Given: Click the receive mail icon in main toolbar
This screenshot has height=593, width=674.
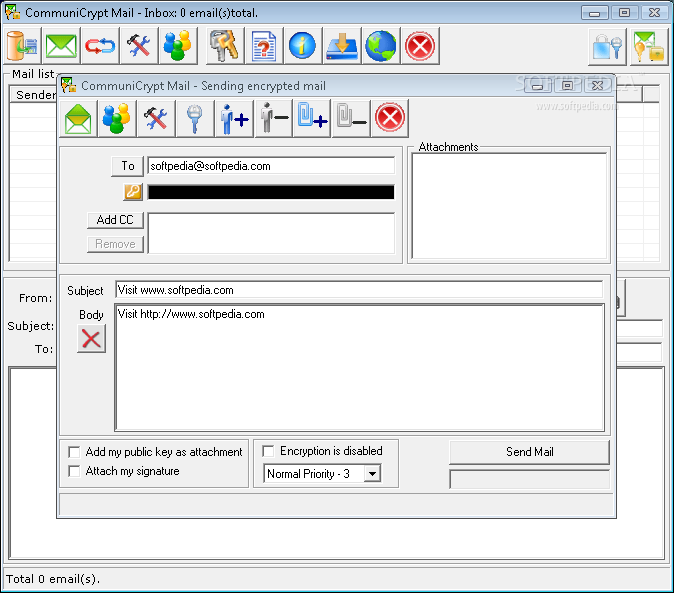Looking at the screenshot, I should 22,46.
